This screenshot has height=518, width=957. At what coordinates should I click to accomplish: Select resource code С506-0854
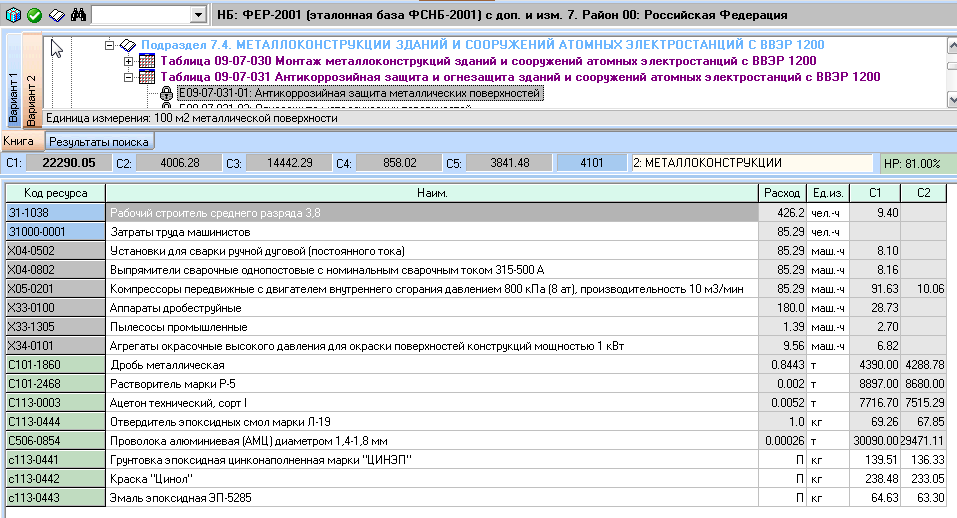[56, 441]
